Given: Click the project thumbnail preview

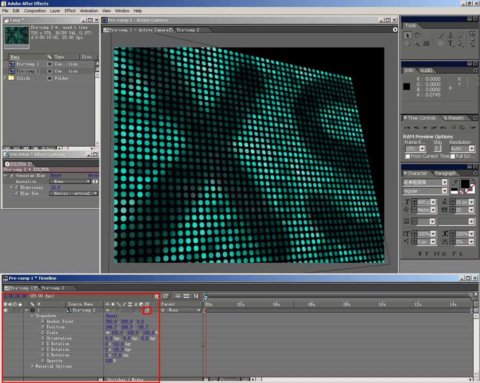Looking at the screenshot, I should [x=17, y=36].
